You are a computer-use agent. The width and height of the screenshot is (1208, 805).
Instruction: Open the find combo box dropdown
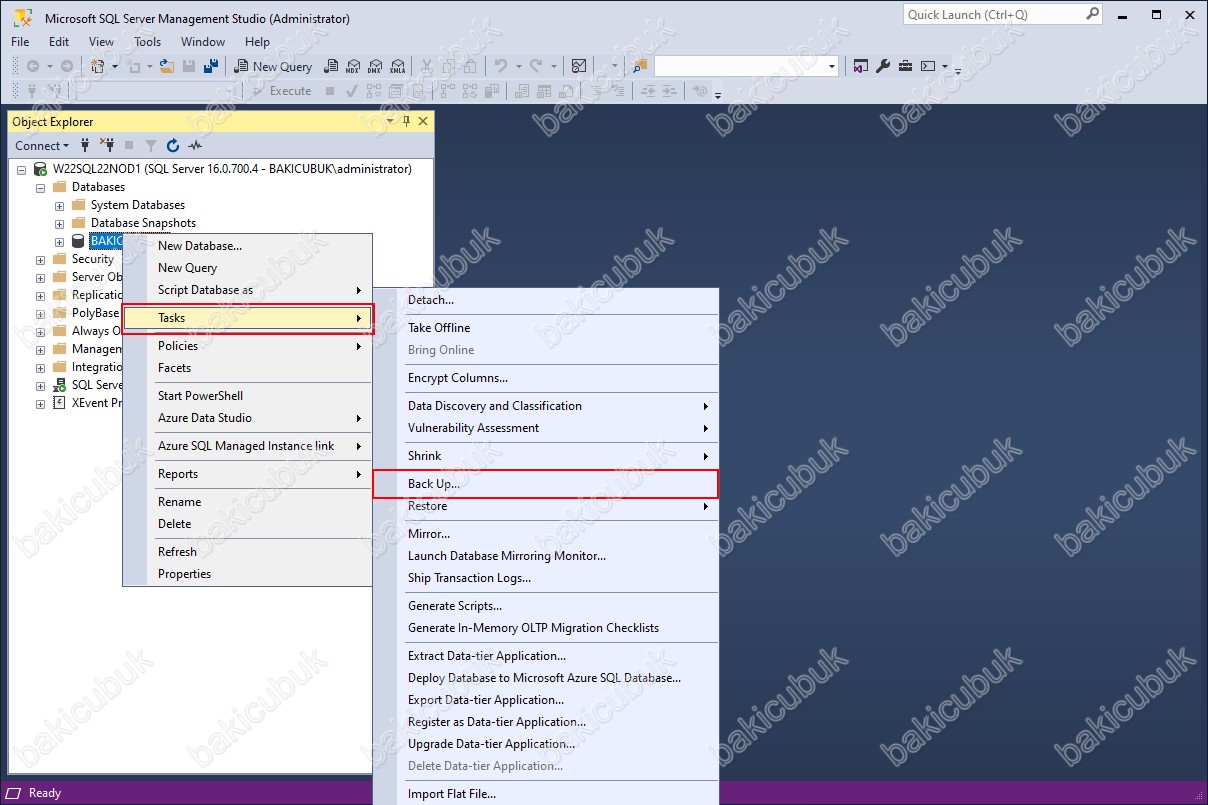click(832, 66)
